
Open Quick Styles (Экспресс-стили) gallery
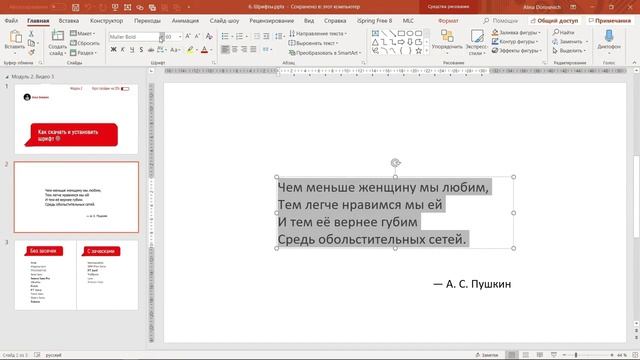click(x=476, y=42)
